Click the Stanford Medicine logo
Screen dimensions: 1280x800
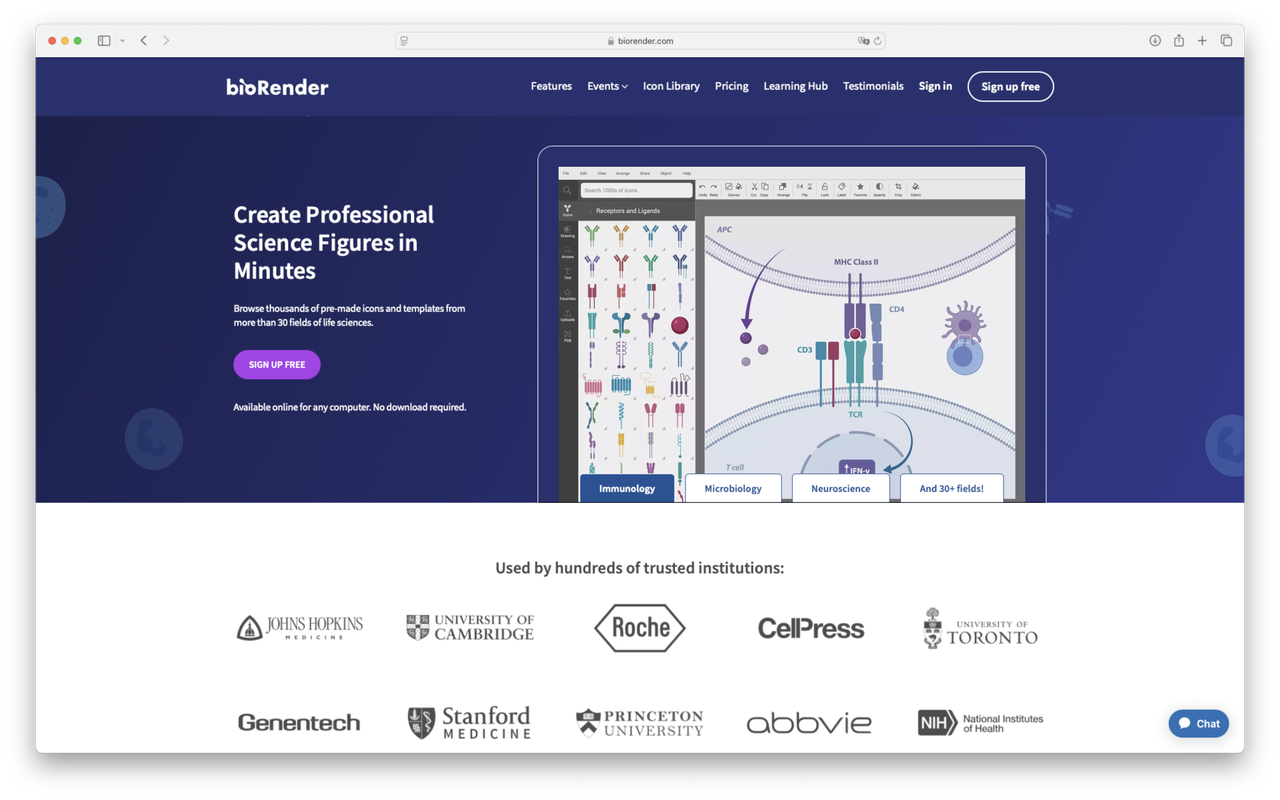click(x=470, y=722)
